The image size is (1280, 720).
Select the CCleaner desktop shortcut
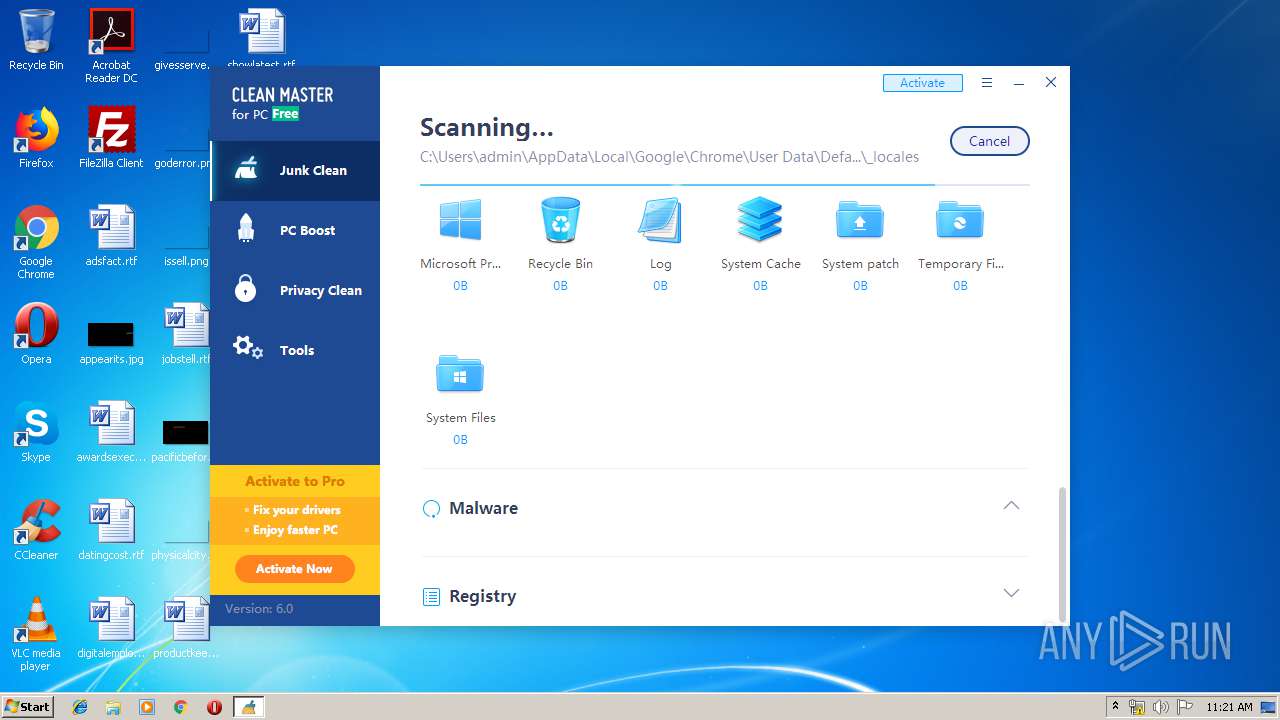pos(36,530)
